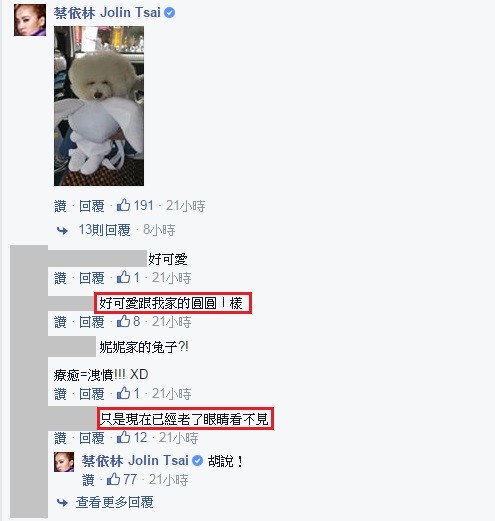Screen dimensions: 495x521
Task: Click reply arrow icon beside 13則回覆
Action: click(62, 230)
